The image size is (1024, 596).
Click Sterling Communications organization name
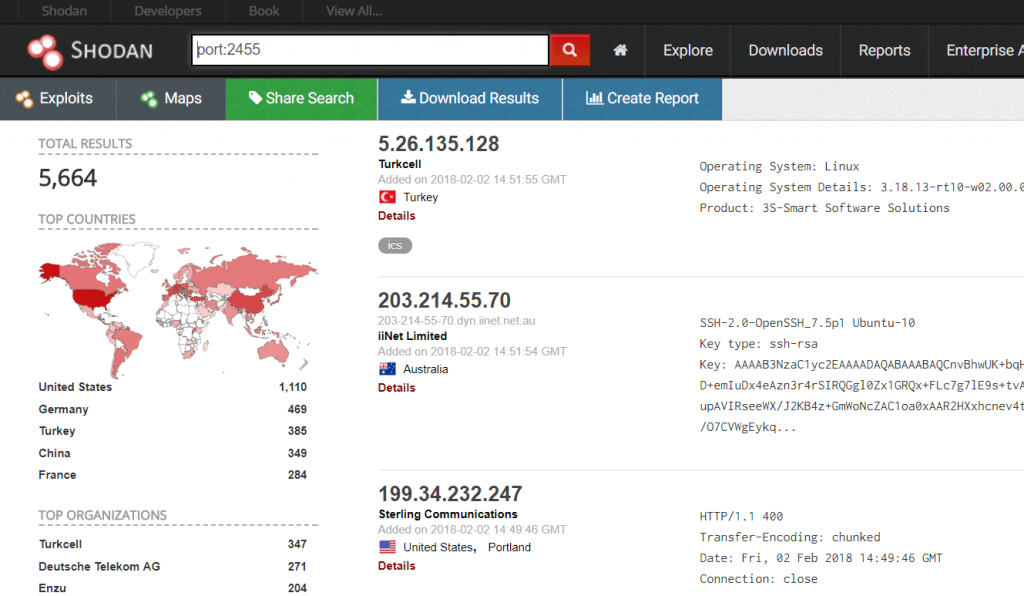click(448, 514)
